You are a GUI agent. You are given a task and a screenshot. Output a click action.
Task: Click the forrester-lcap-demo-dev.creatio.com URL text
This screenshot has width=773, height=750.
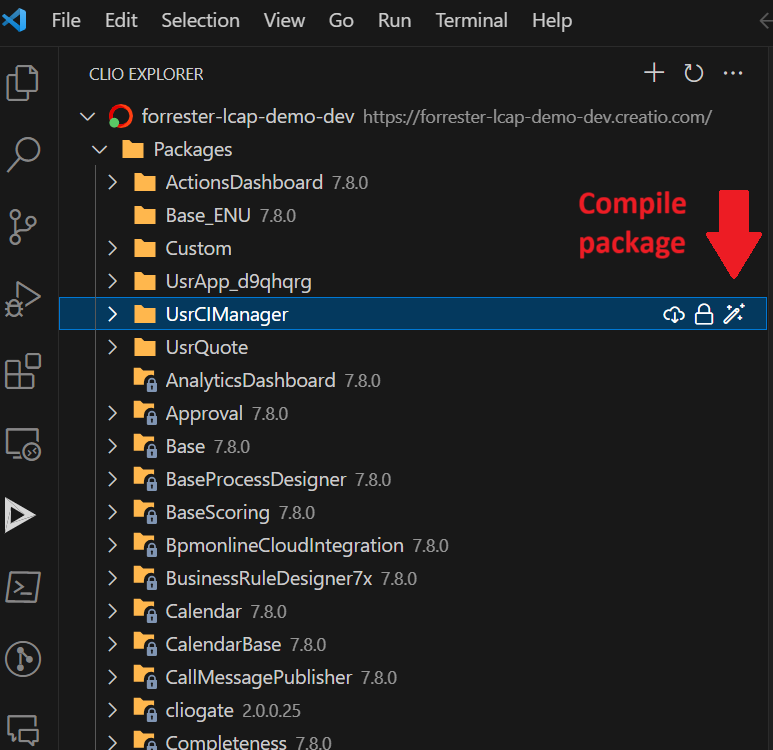pyautogui.click(x=537, y=117)
